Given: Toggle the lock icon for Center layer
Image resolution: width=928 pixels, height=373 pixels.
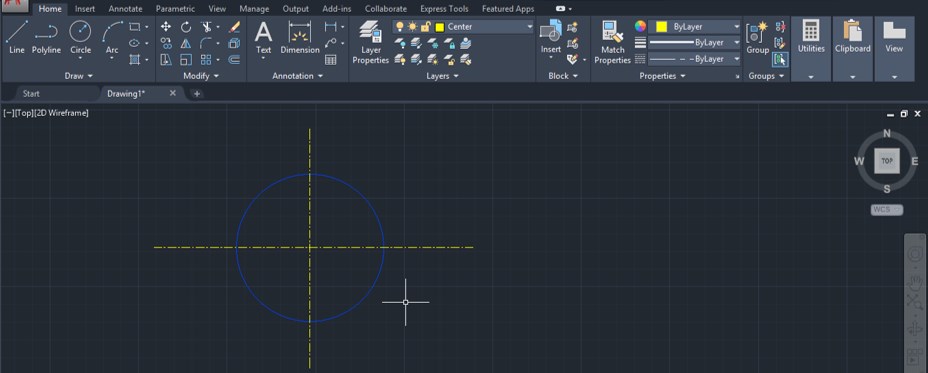Looking at the screenshot, I should 425,27.
